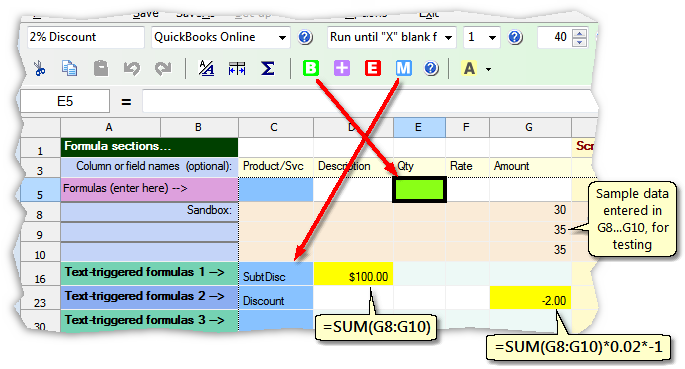Click the column width adjust icon

pyautogui.click(x=237, y=69)
